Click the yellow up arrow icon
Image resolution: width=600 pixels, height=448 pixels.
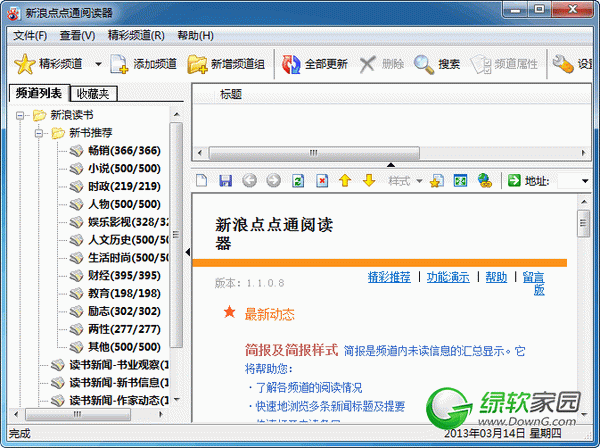pyautogui.click(x=345, y=180)
